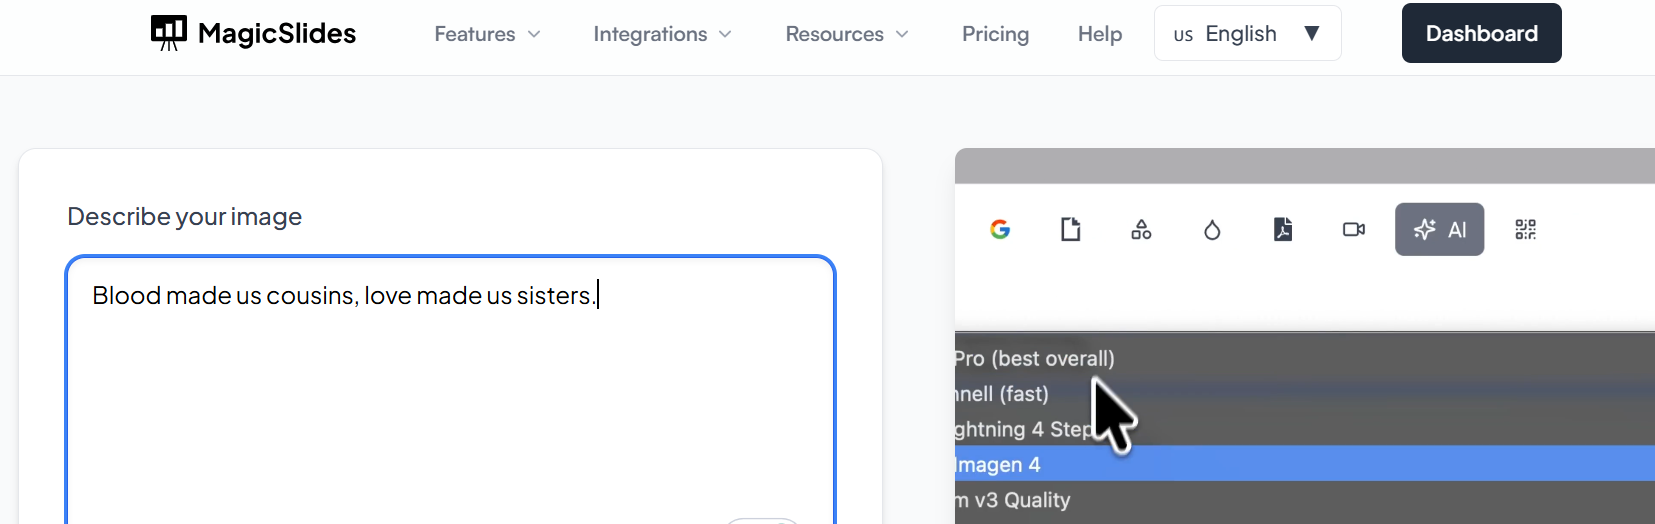The width and height of the screenshot is (1655, 524).
Task: Click the MagicSlides logo icon
Action: coord(168,33)
